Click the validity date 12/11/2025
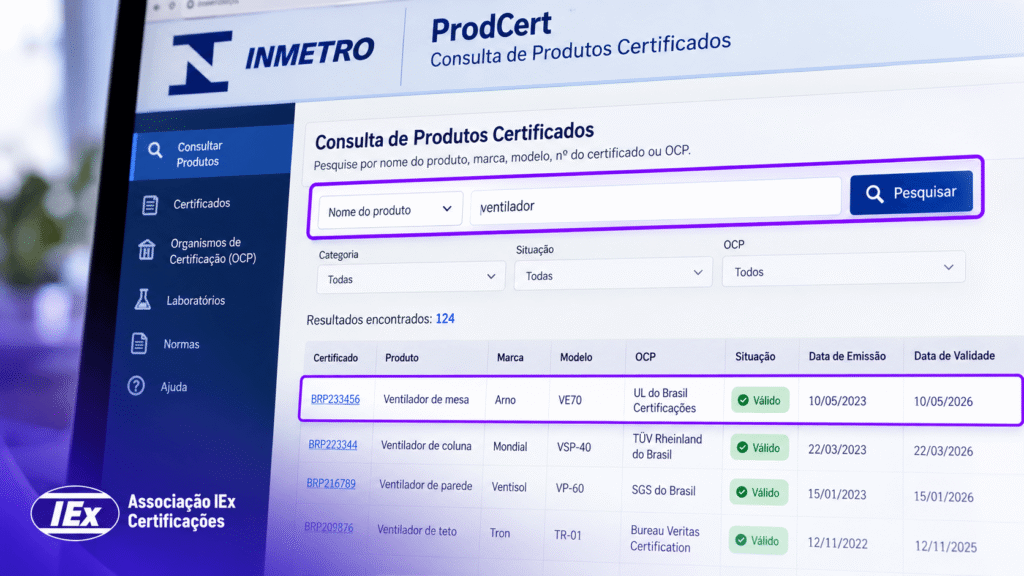This screenshot has width=1024, height=576. (x=946, y=547)
